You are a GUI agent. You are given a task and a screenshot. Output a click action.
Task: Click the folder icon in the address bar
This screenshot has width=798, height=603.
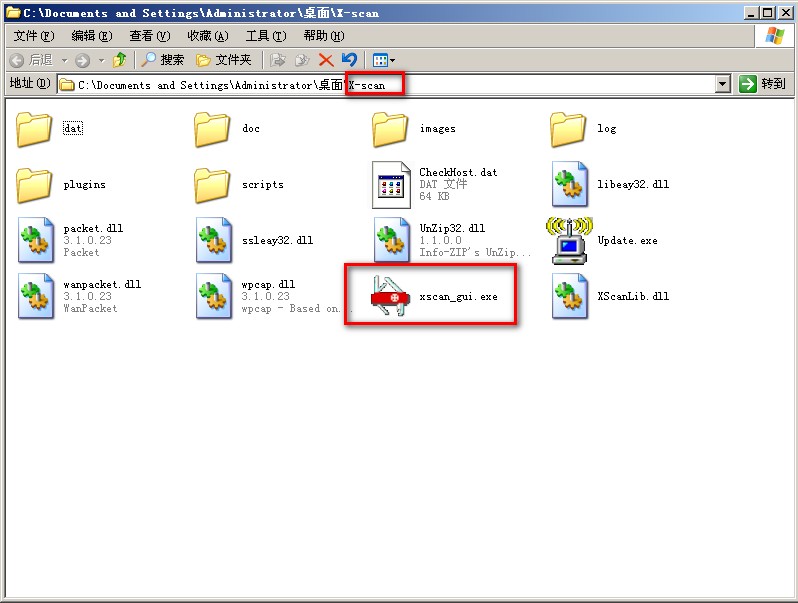coord(67,84)
